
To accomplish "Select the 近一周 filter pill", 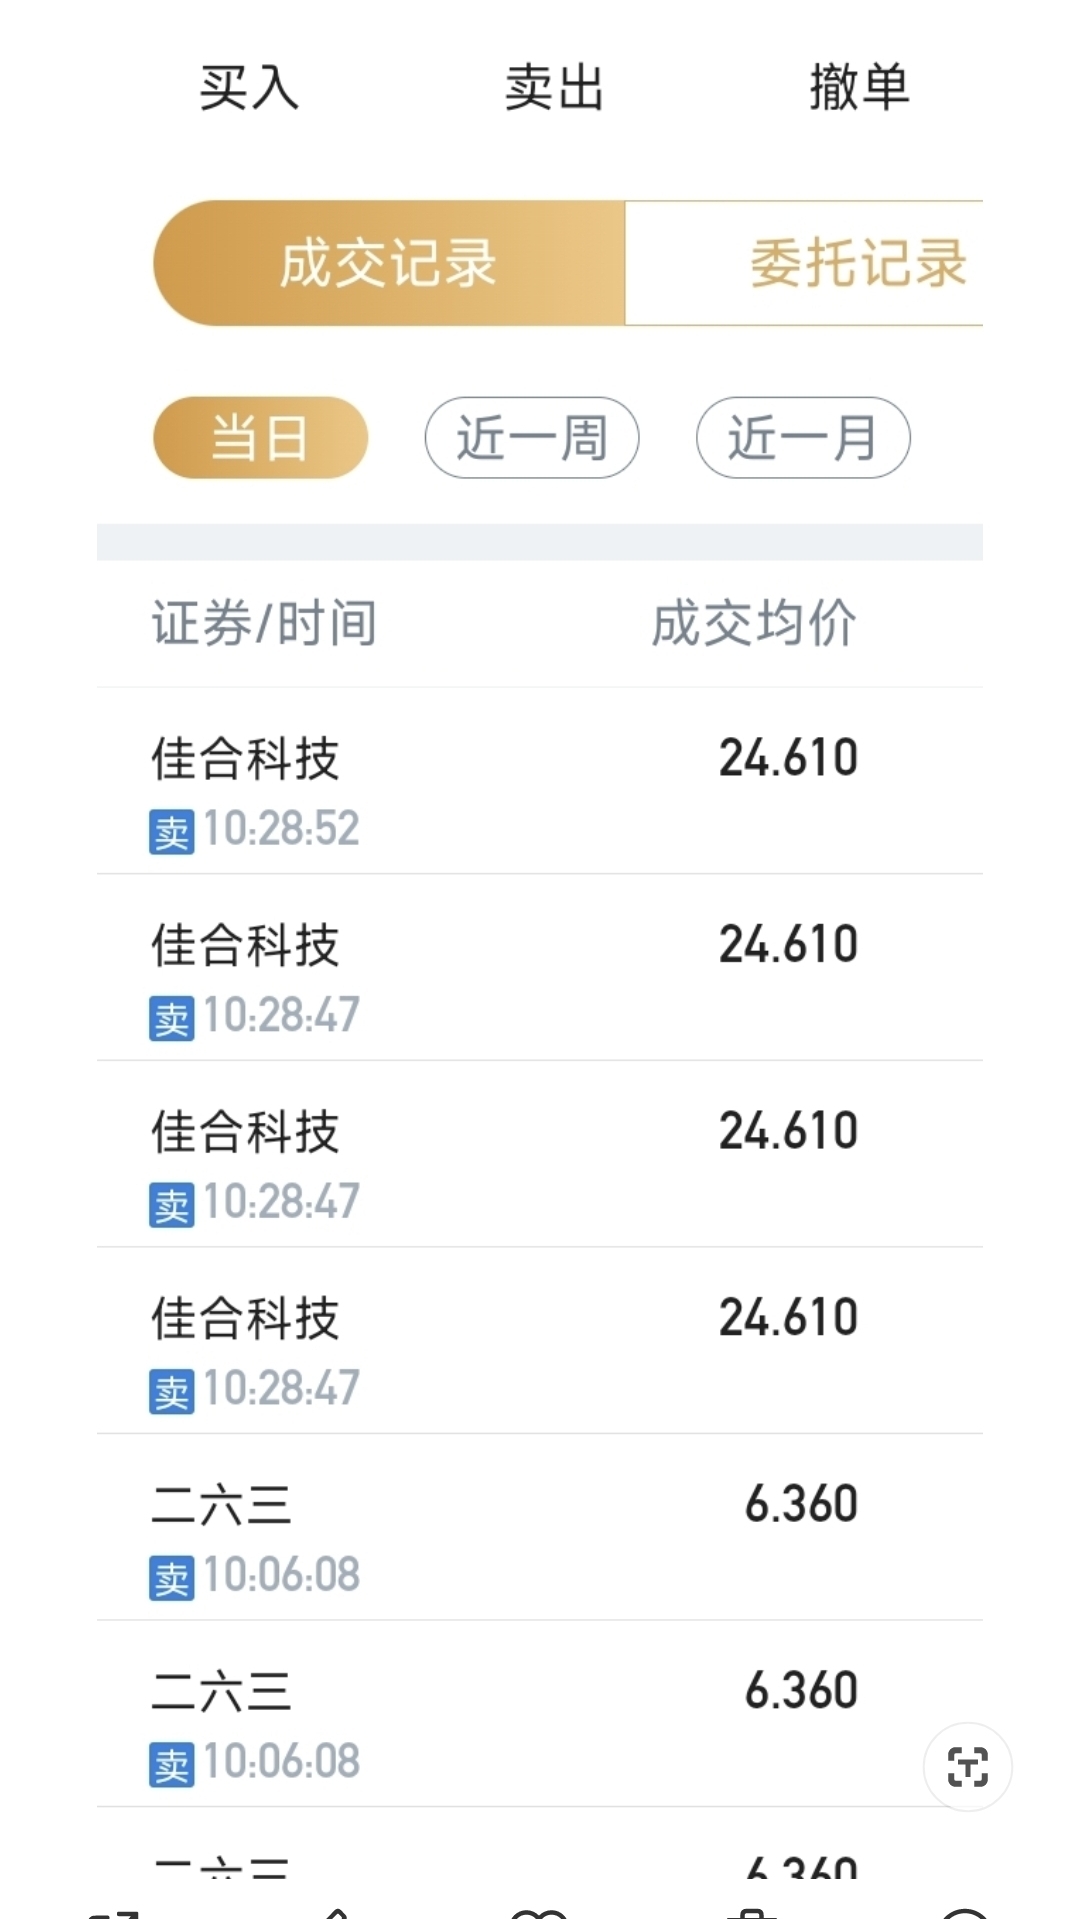I will pos(532,438).
